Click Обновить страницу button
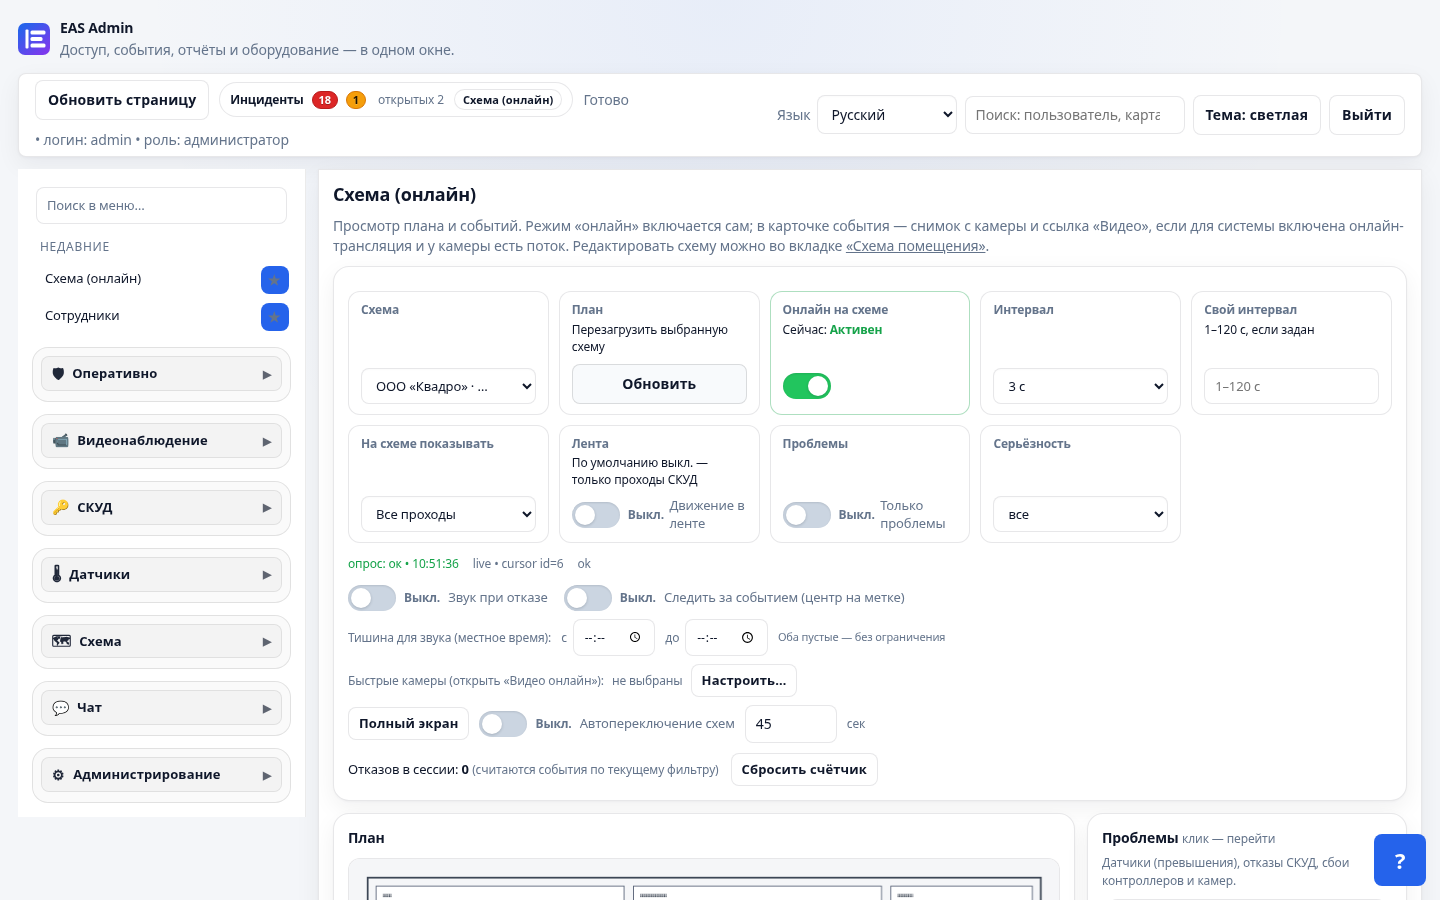Viewport: 1440px width, 900px height. click(122, 100)
